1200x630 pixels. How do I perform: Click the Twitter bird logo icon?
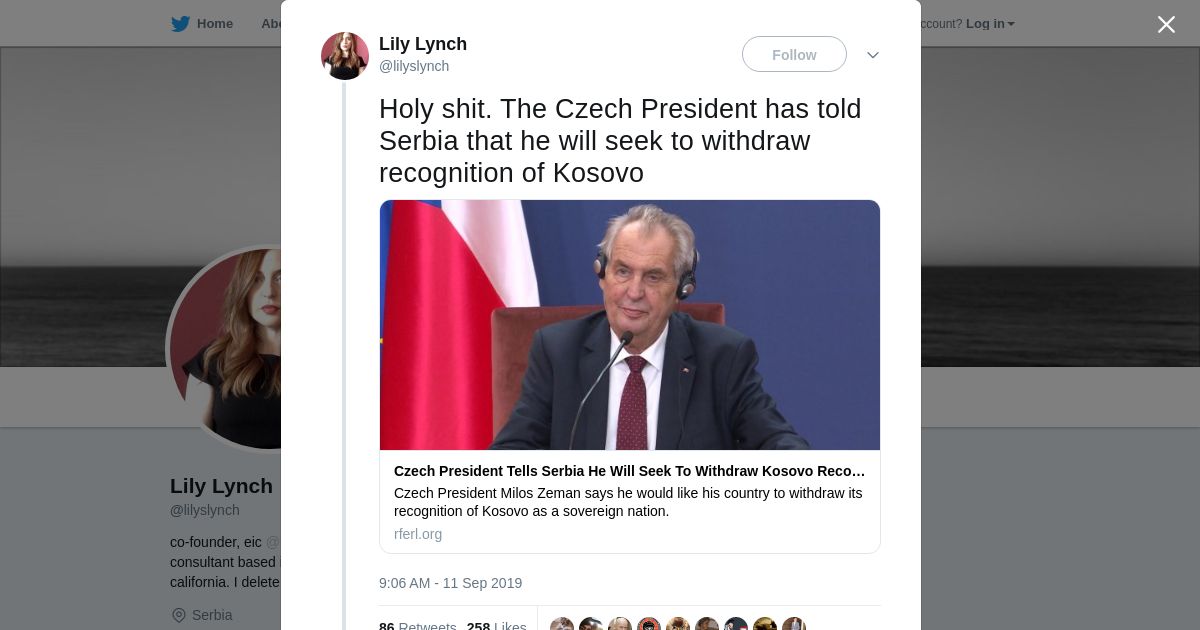pyautogui.click(x=180, y=24)
